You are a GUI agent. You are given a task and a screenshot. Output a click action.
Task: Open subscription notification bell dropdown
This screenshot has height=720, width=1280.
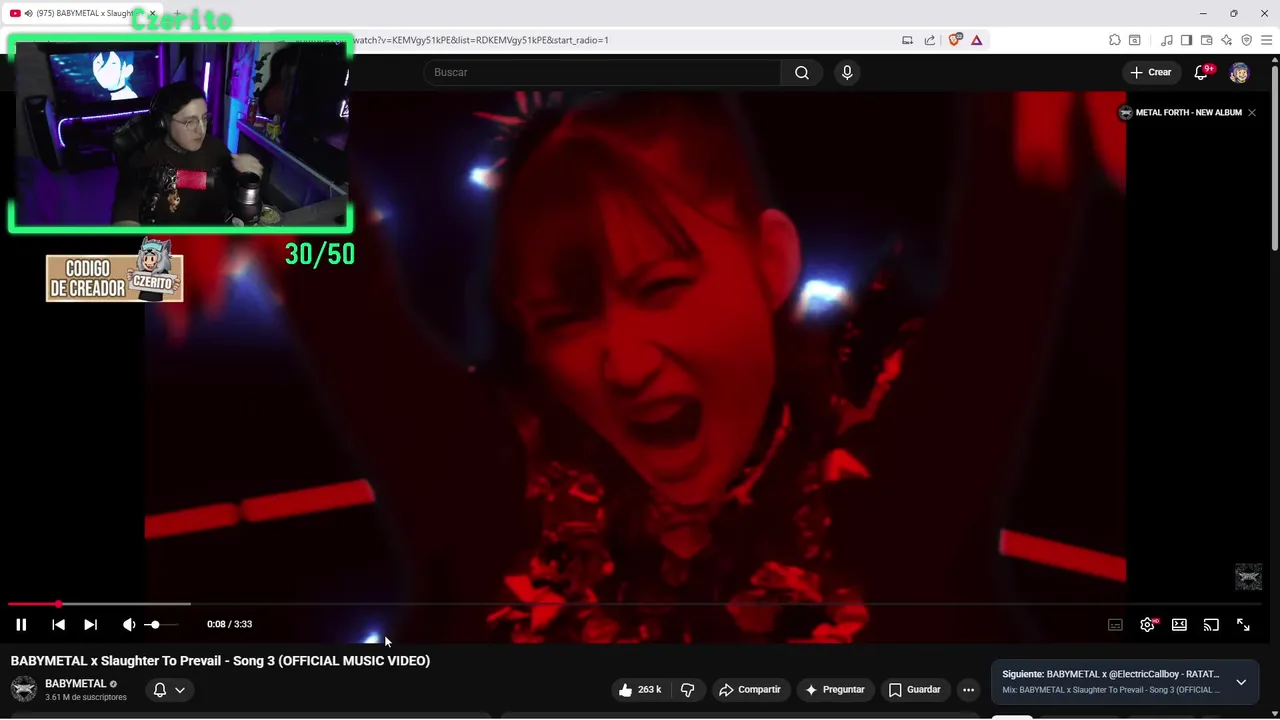169,689
